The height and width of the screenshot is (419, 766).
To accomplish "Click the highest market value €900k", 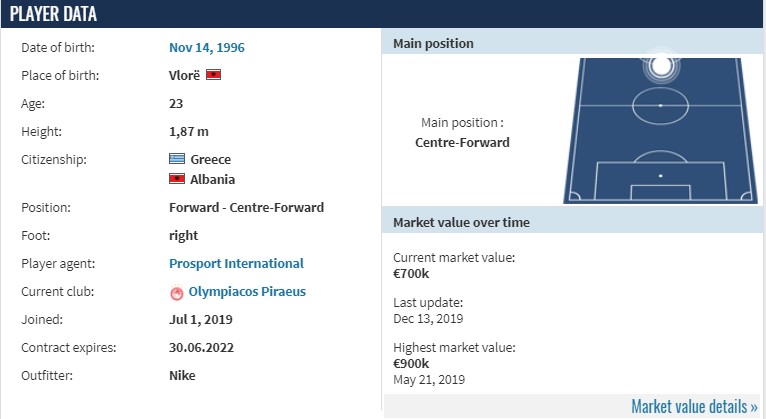I will 411,363.
